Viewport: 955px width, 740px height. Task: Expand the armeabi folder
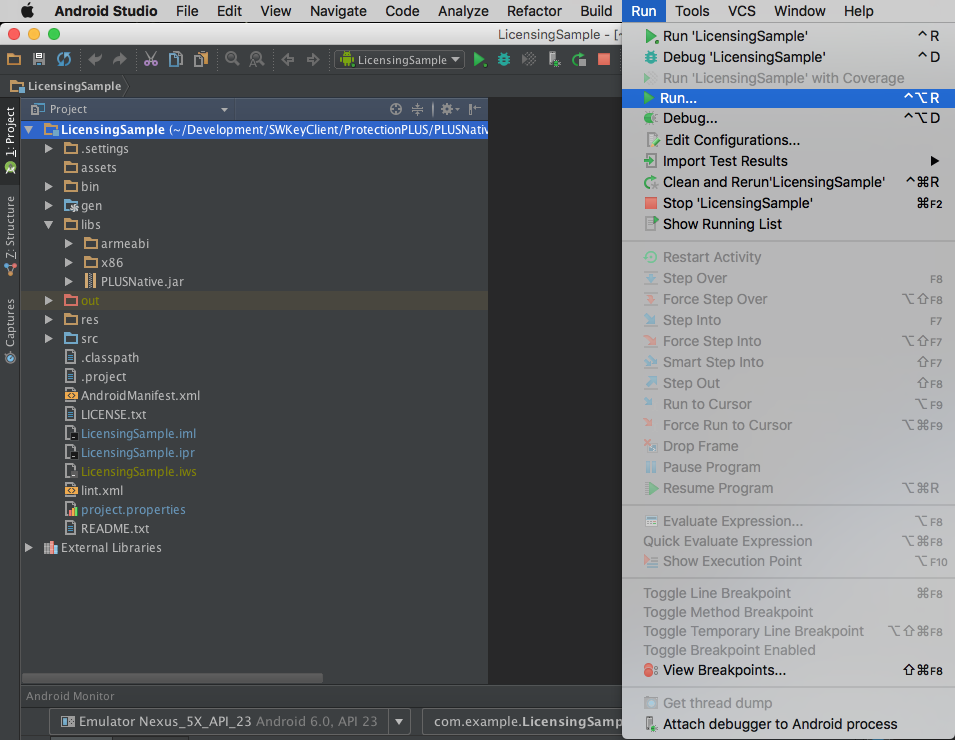coord(69,244)
